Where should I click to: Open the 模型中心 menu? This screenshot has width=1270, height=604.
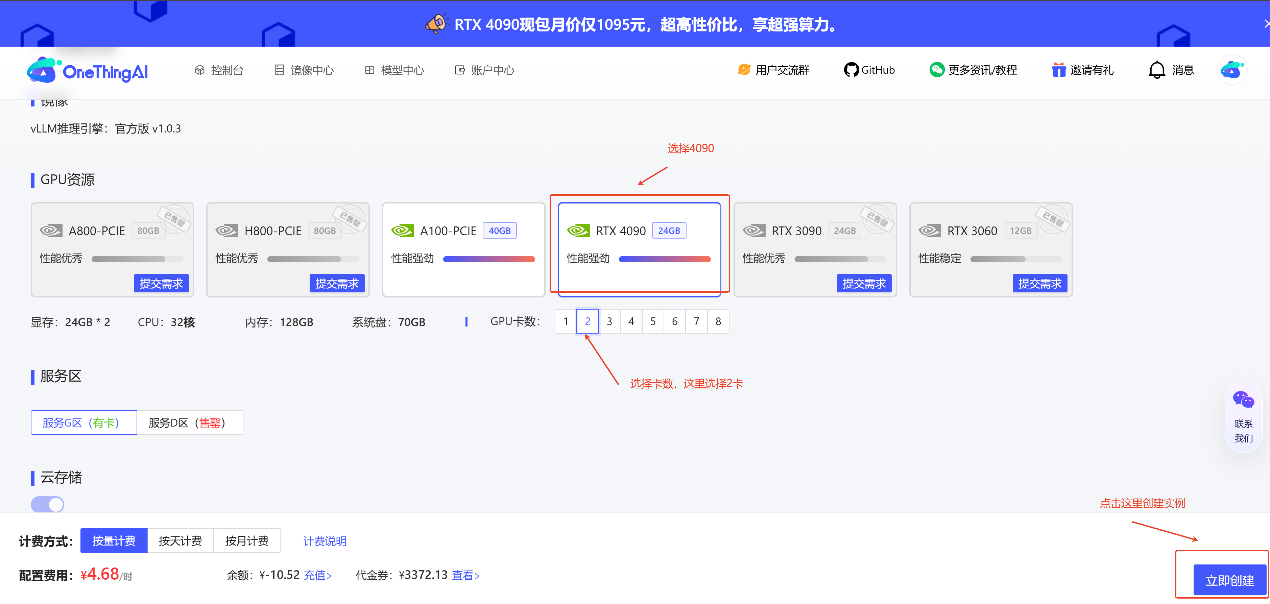pyautogui.click(x=394, y=71)
